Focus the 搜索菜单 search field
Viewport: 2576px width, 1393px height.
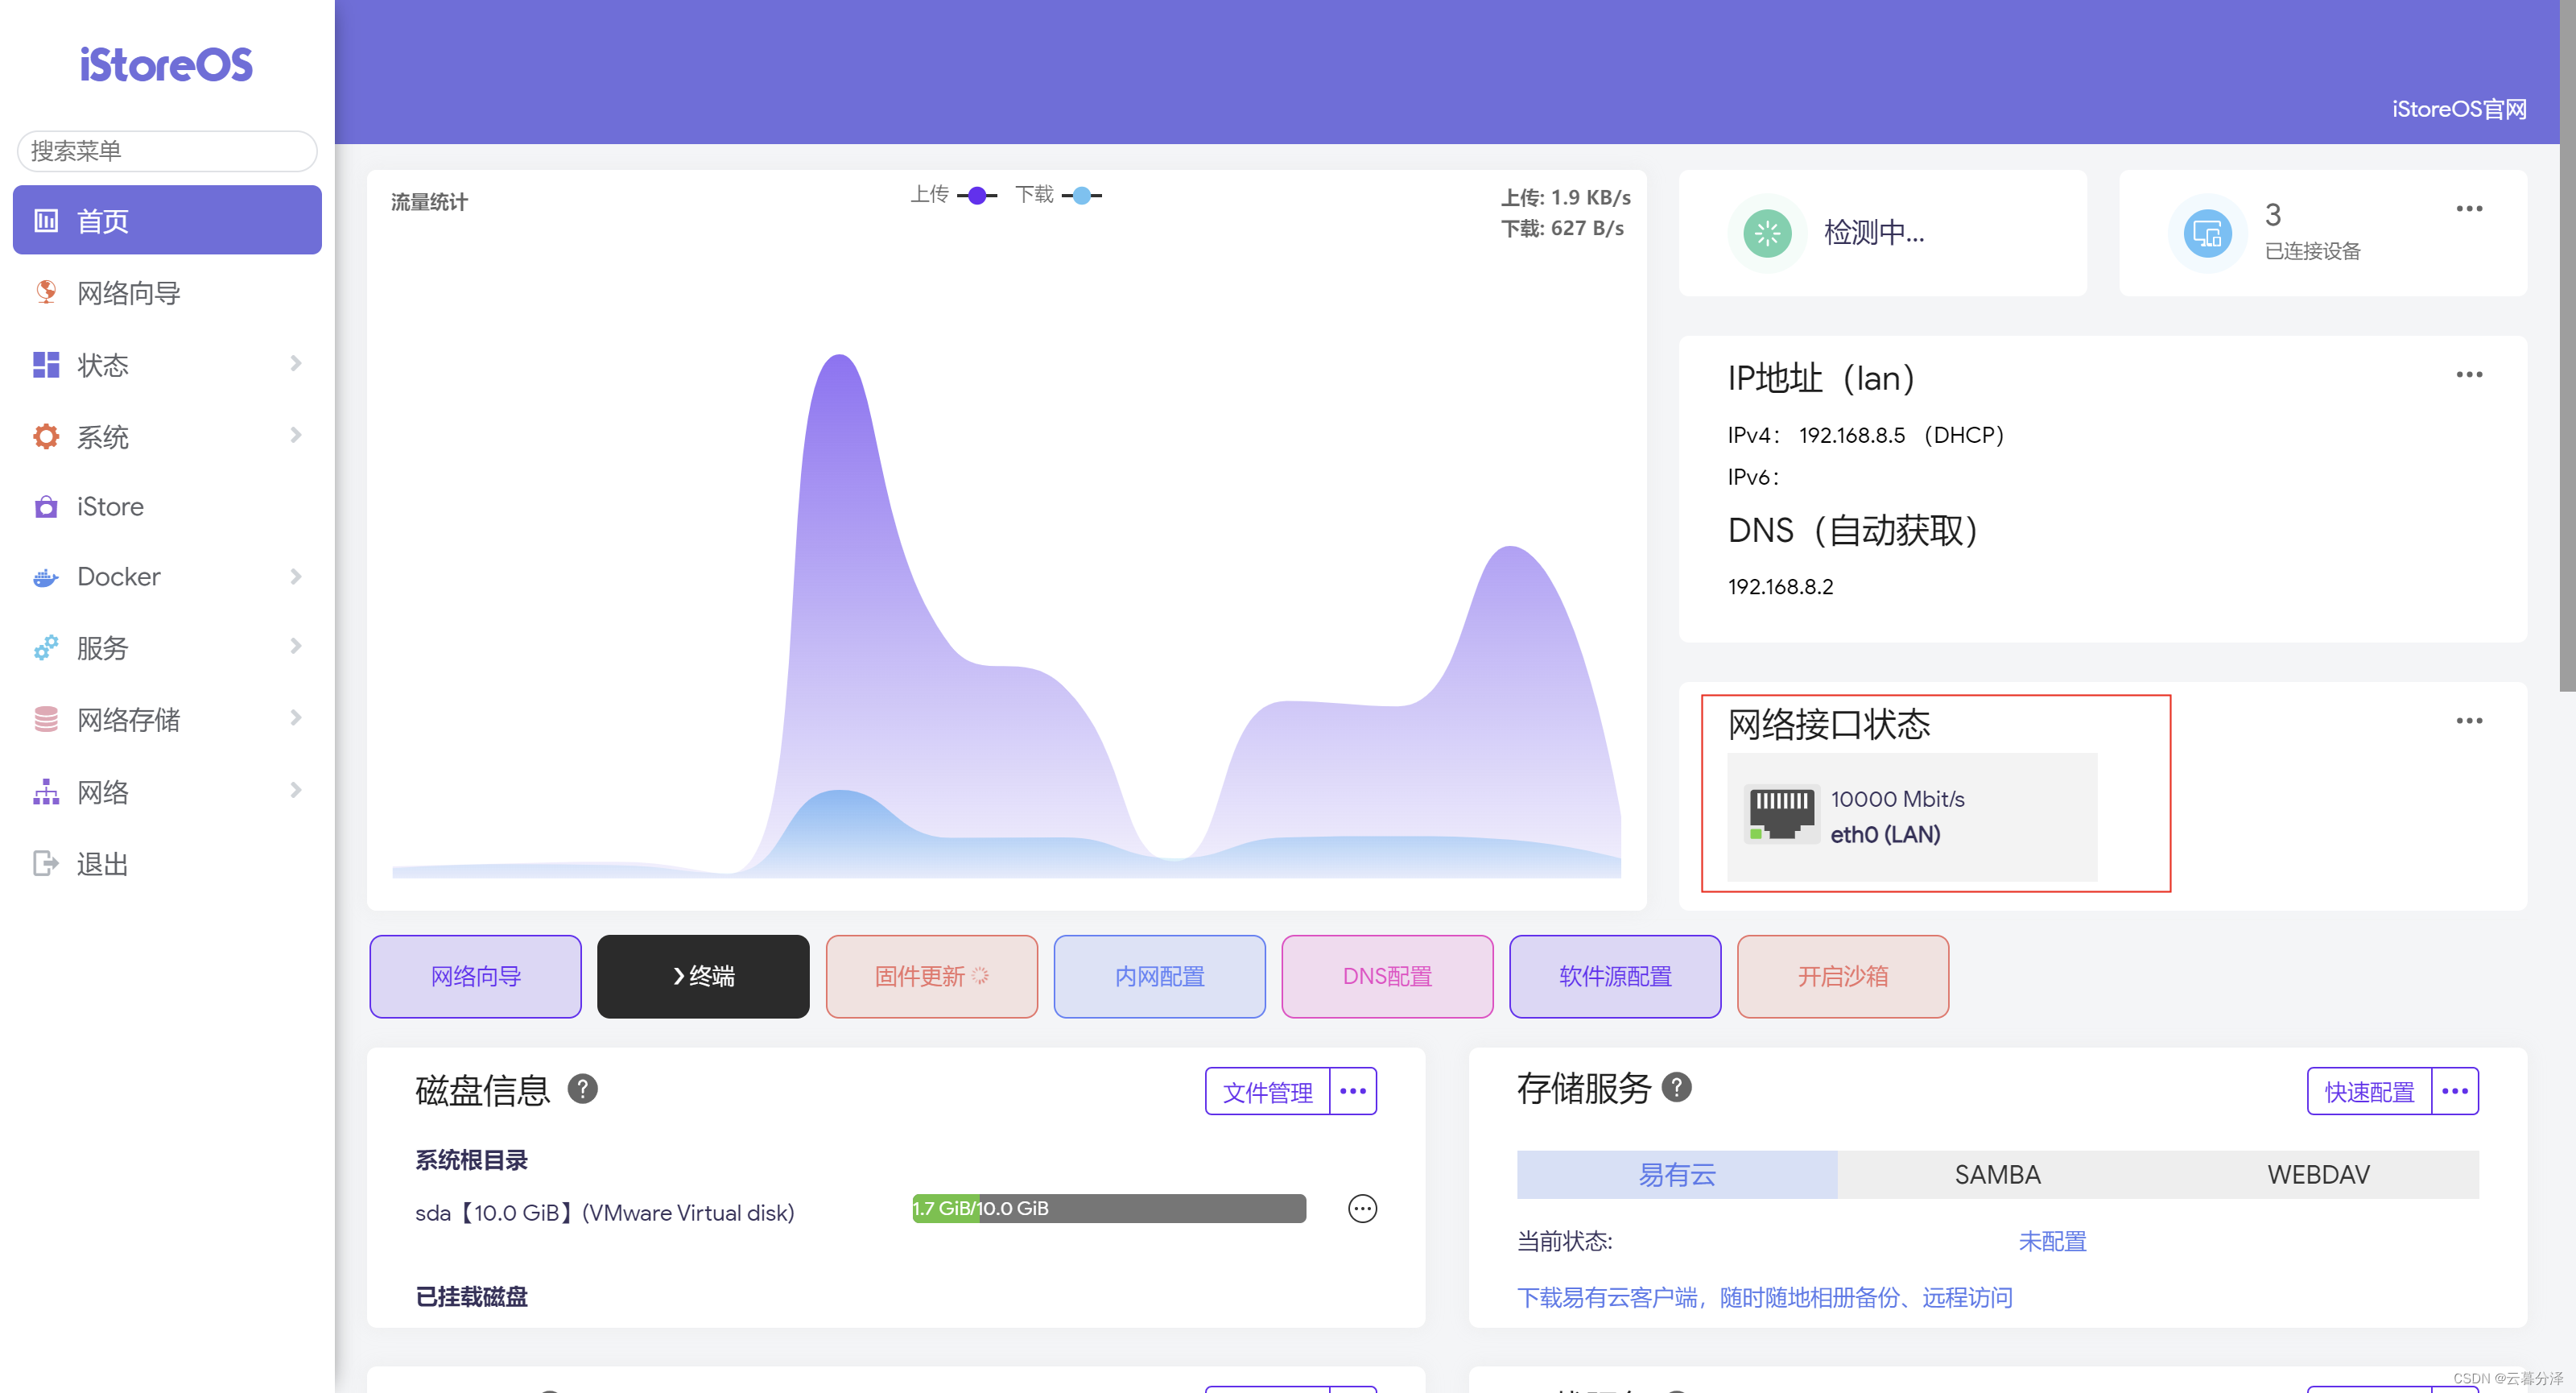166,151
